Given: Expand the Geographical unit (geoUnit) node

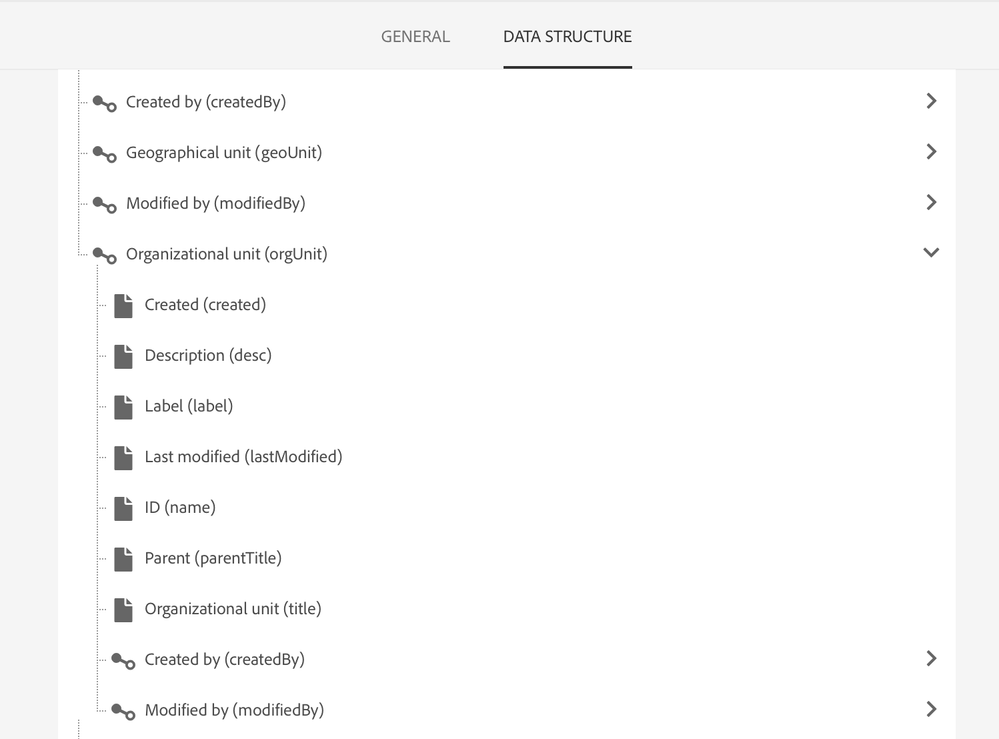Looking at the screenshot, I should [931, 151].
